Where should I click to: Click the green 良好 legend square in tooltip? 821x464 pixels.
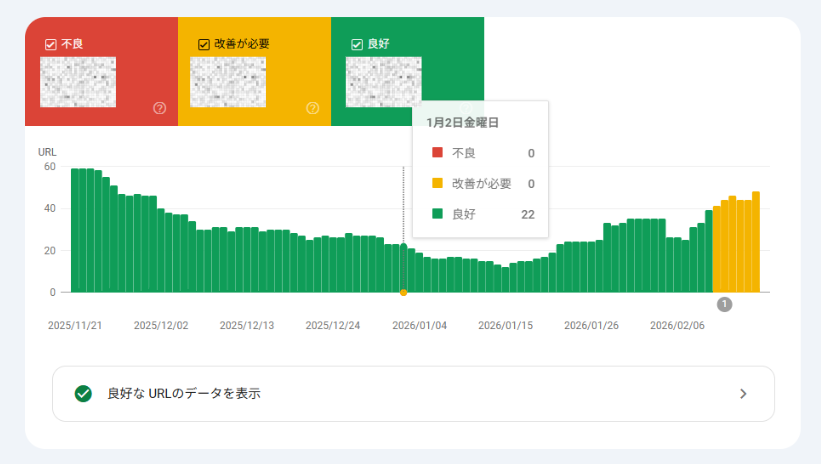[x=437, y=214]
